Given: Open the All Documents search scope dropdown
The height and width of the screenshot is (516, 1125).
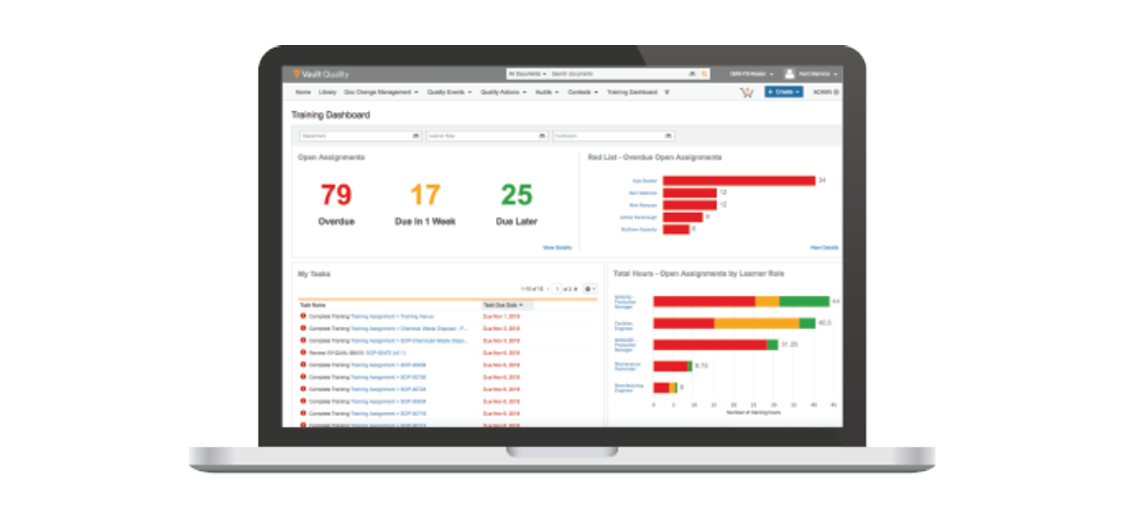Looking at the screenshot, I should pyautogui.click(x=527, y=74).
